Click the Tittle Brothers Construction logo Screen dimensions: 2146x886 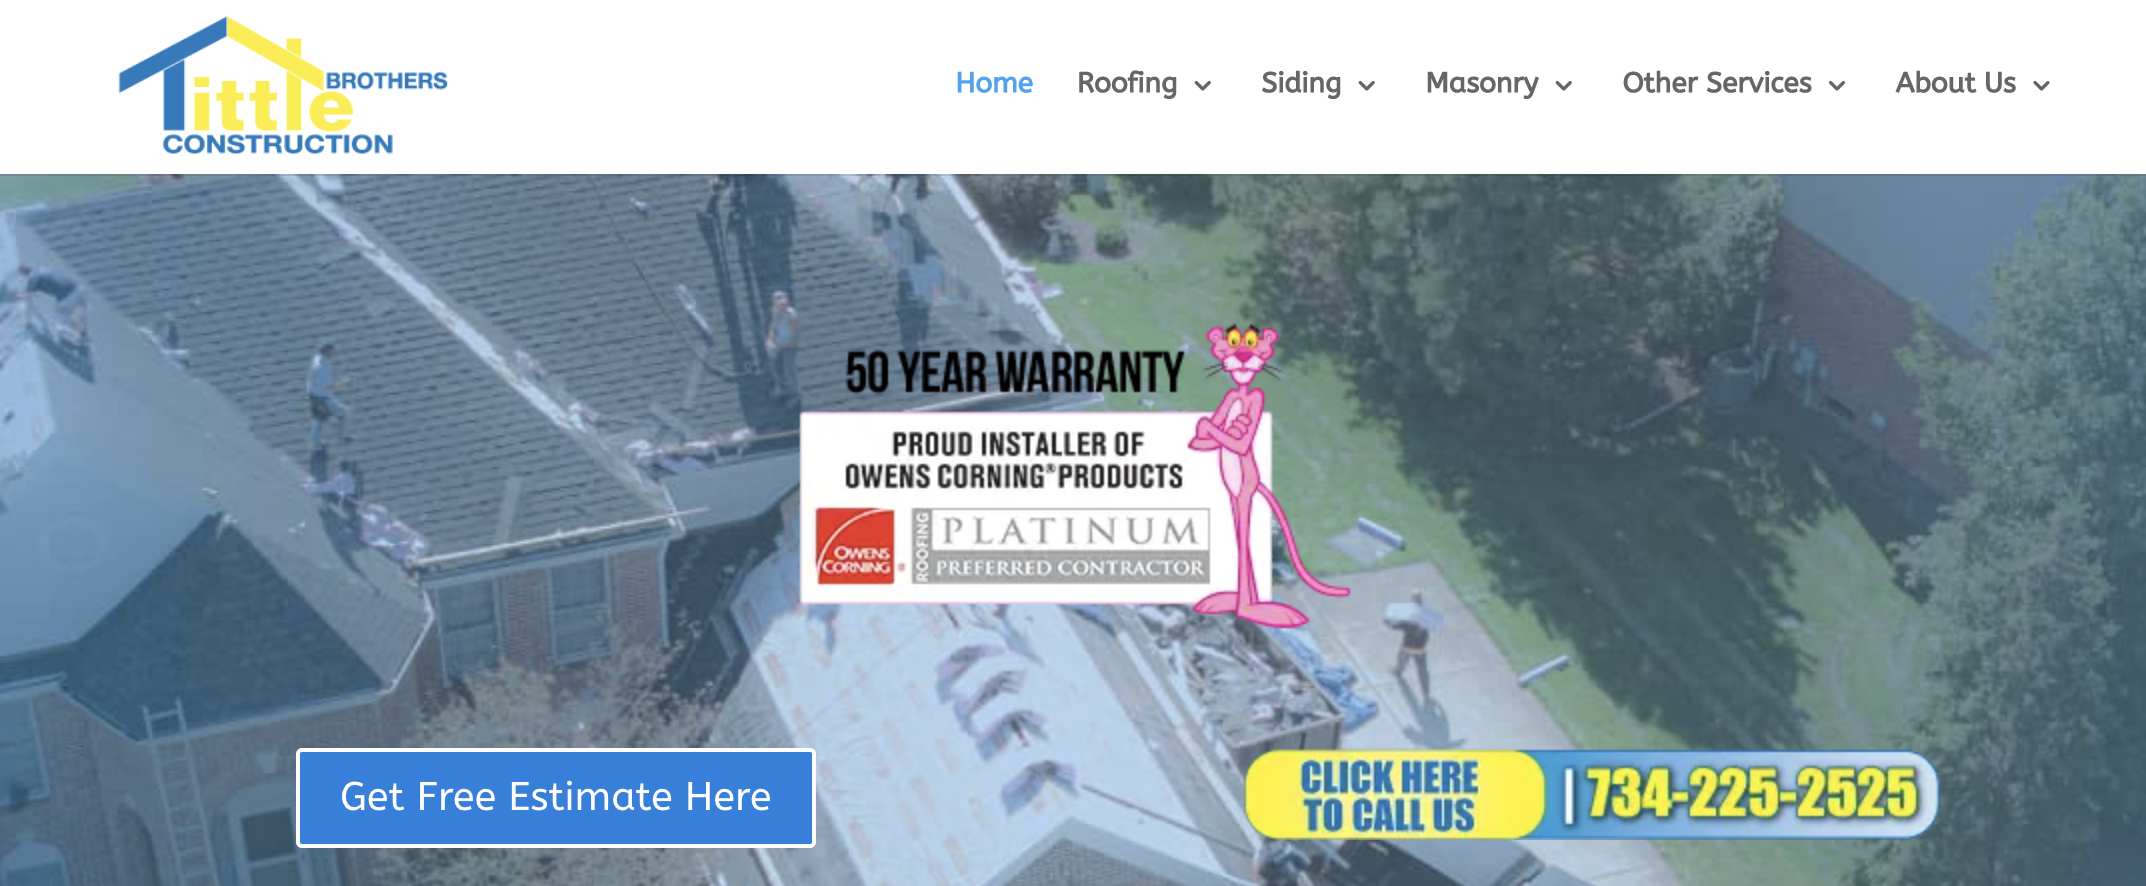point(283,87)
